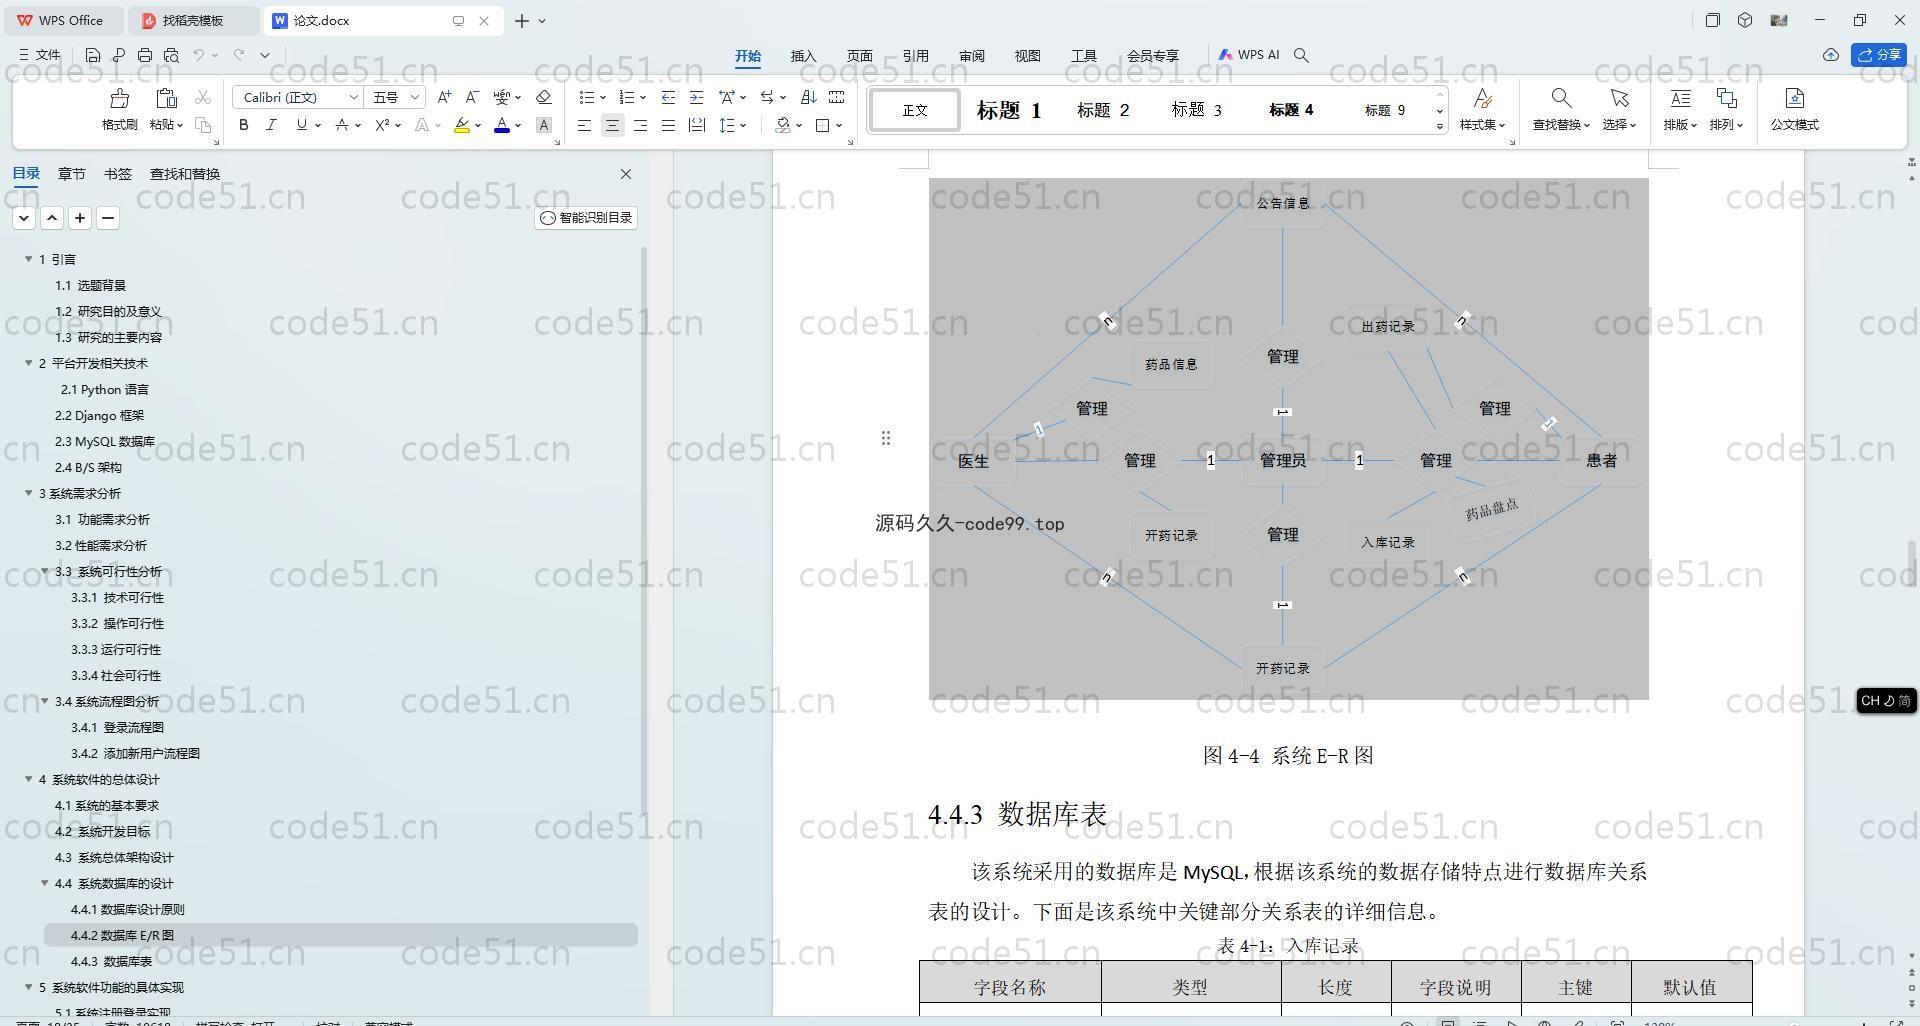This screenshot has height=1026, width=1920.
Task: Toggle Superscript formatting
Action: 382,125
